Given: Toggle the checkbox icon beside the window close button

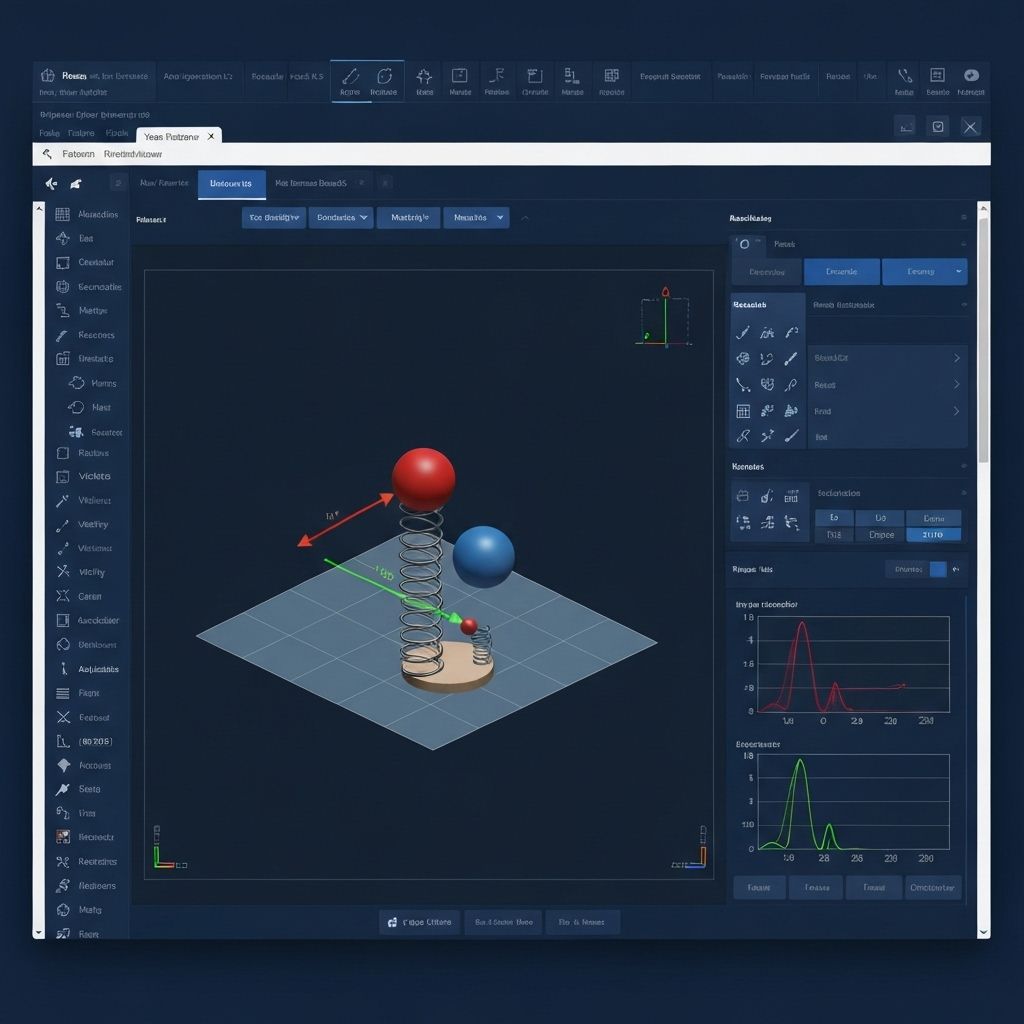Looking at the screenshot, I should coord(937,126).
